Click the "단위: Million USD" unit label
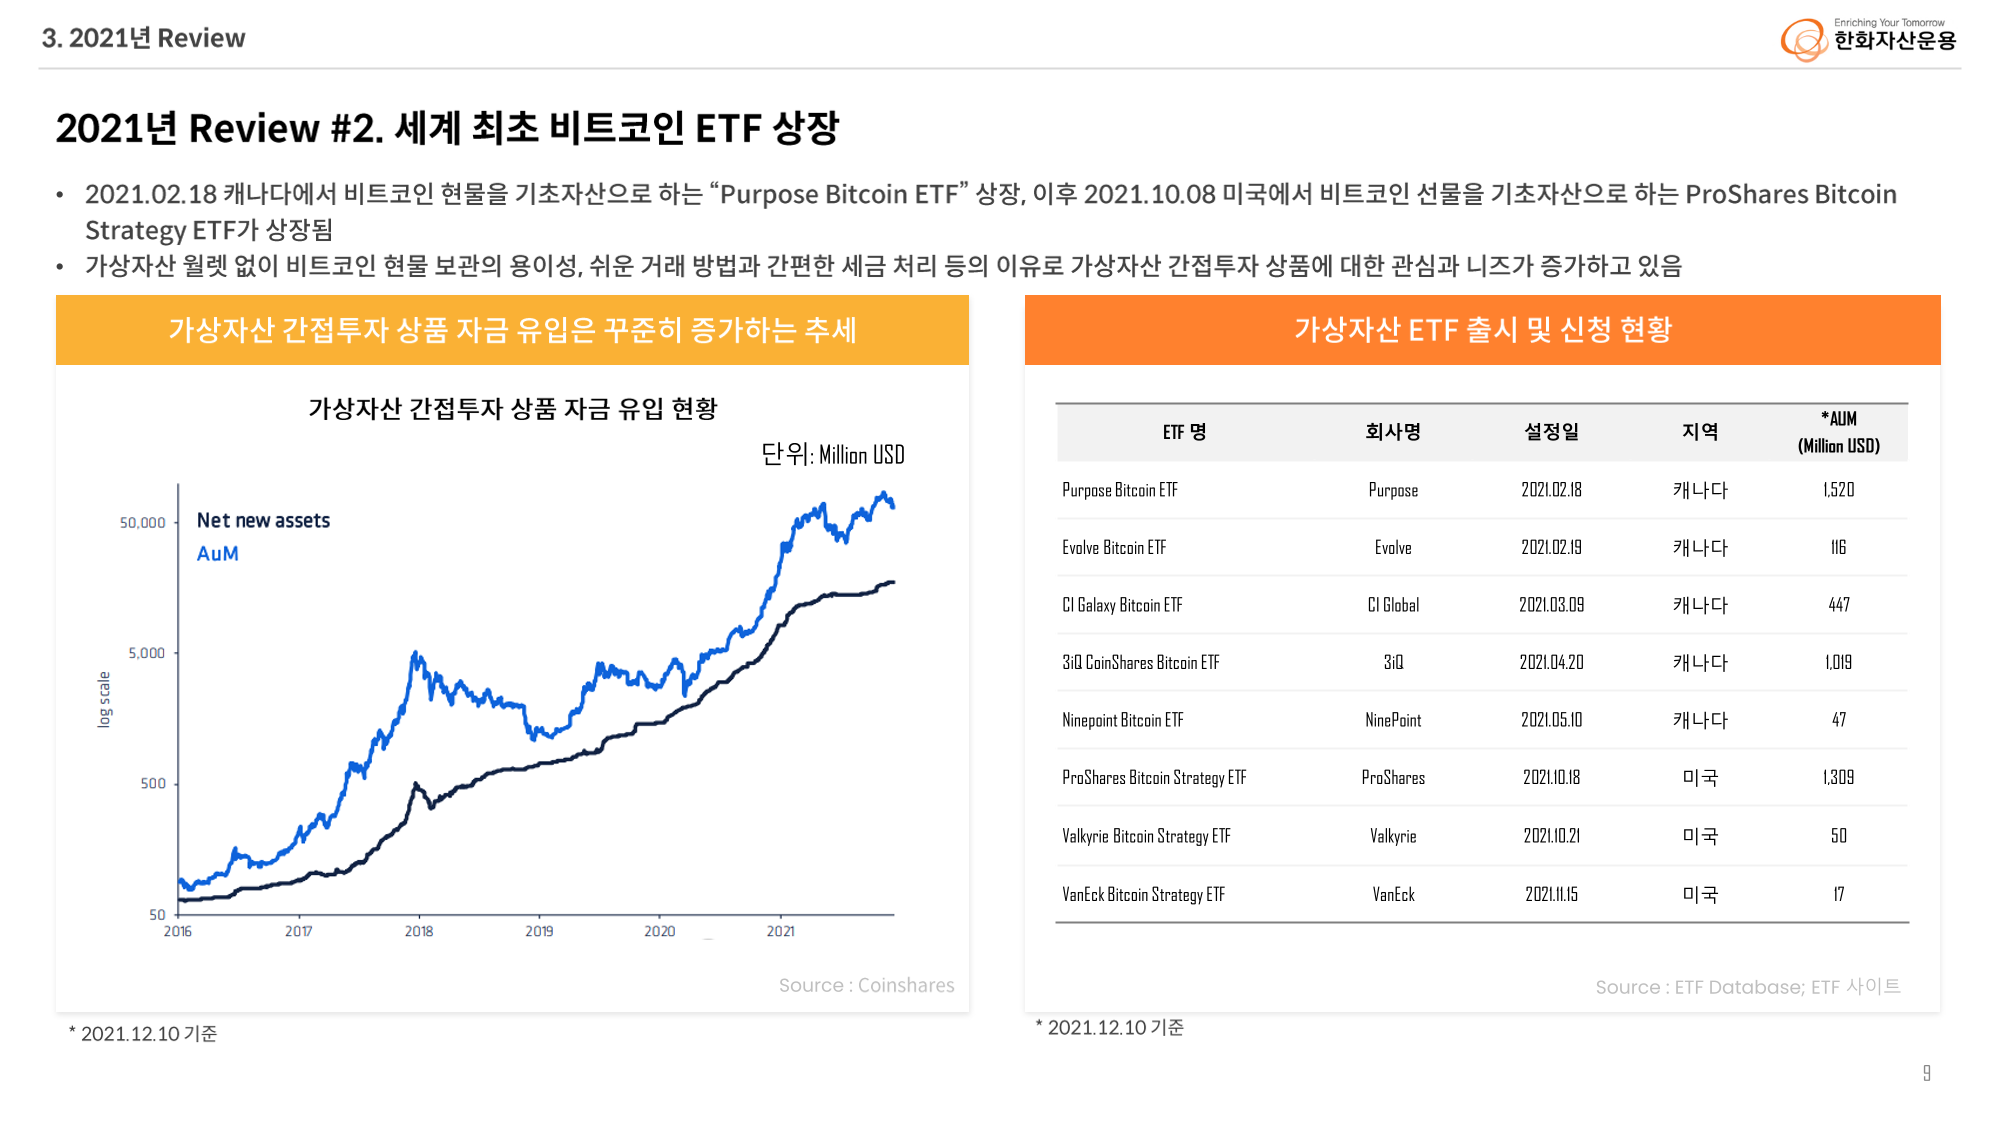The width and height of the screenshot is (1999, 1125). click(x=832, y=455)
